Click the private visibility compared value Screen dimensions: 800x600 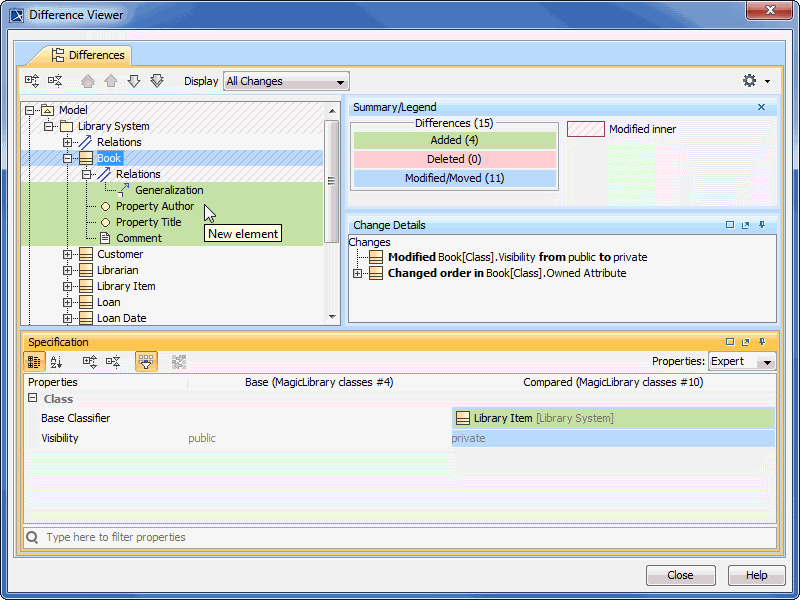click(613, 438)
